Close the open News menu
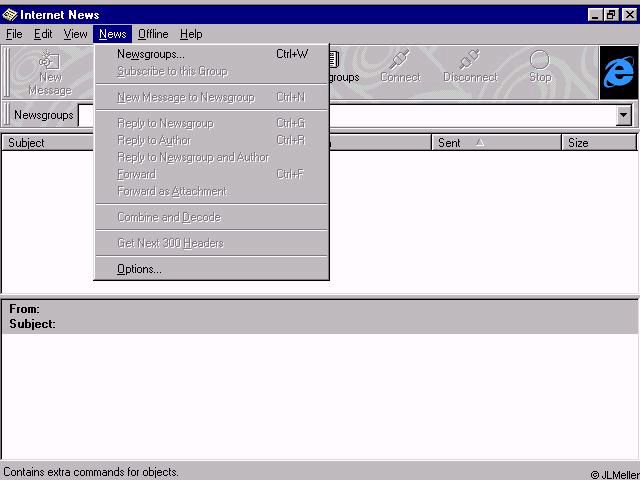The width and height of the screenshot is (640, 480). [112, 34]
